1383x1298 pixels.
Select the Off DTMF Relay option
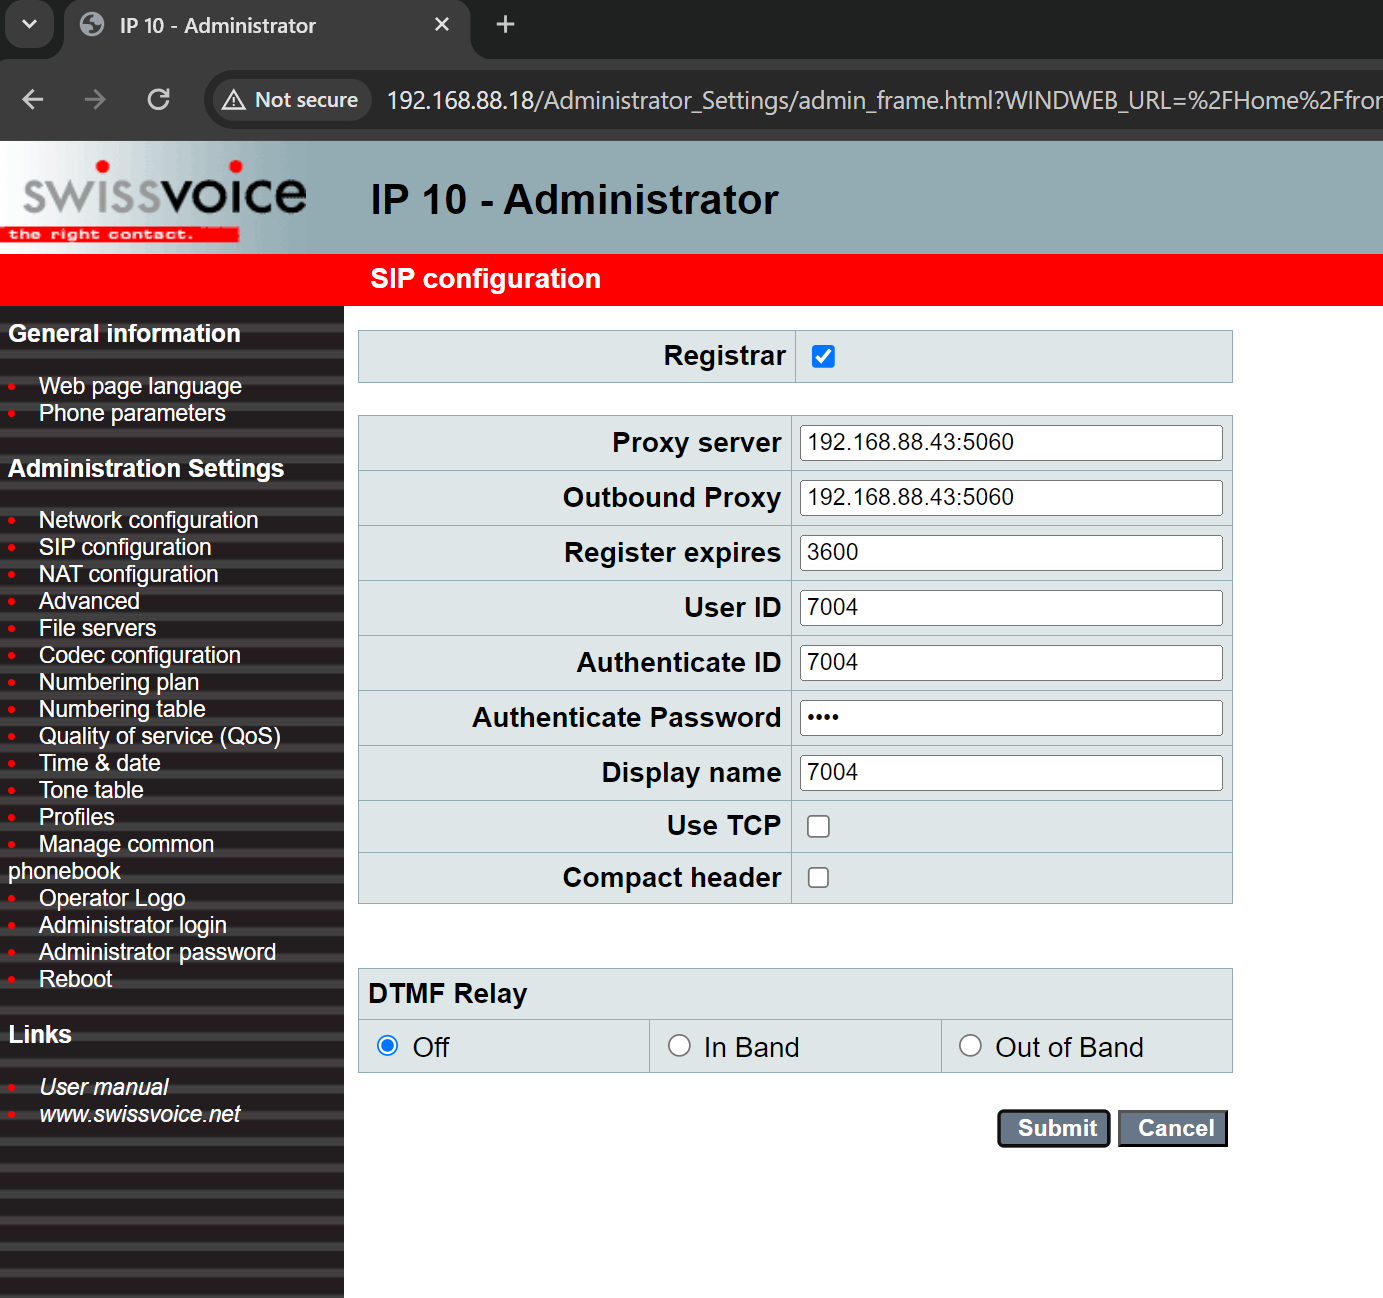click(x=387, y=1046)
